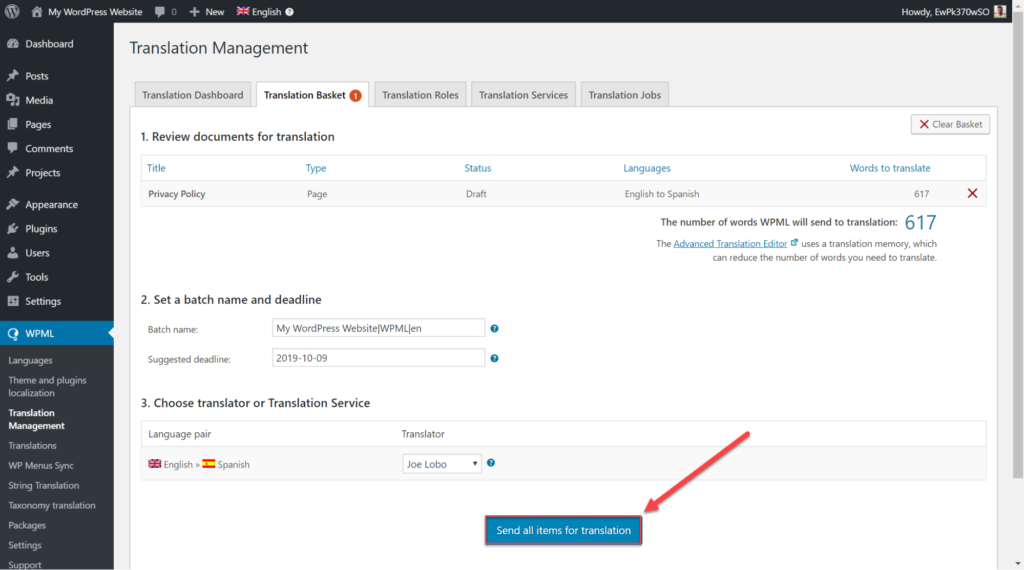Open Theme and plugins localization
Screen dimensions: 1024x570
click(x=47, y=387)
